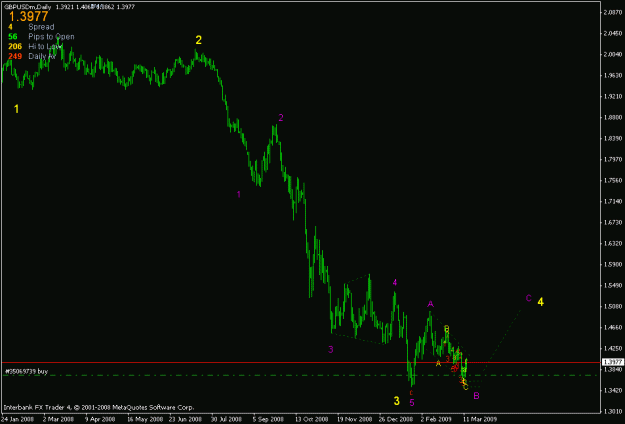Select the 5 Sep 2008 date label
The width and height of the screenshot is (625, 424).
click(x=270, y=420)
